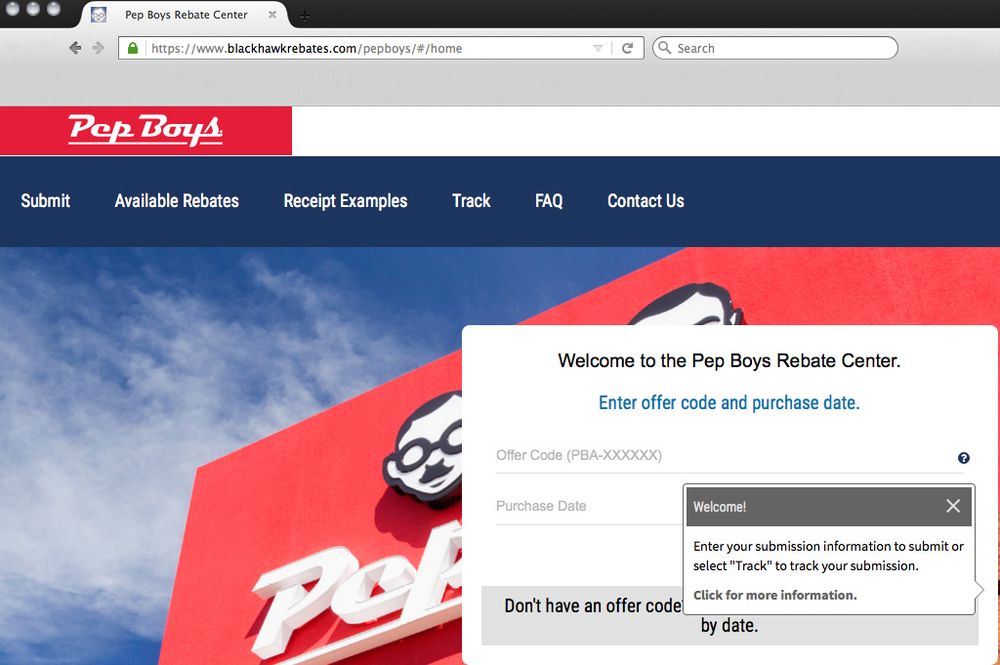1000x665 pixels.
Task: Open the Submit menu item
Action: click(45, 201)
